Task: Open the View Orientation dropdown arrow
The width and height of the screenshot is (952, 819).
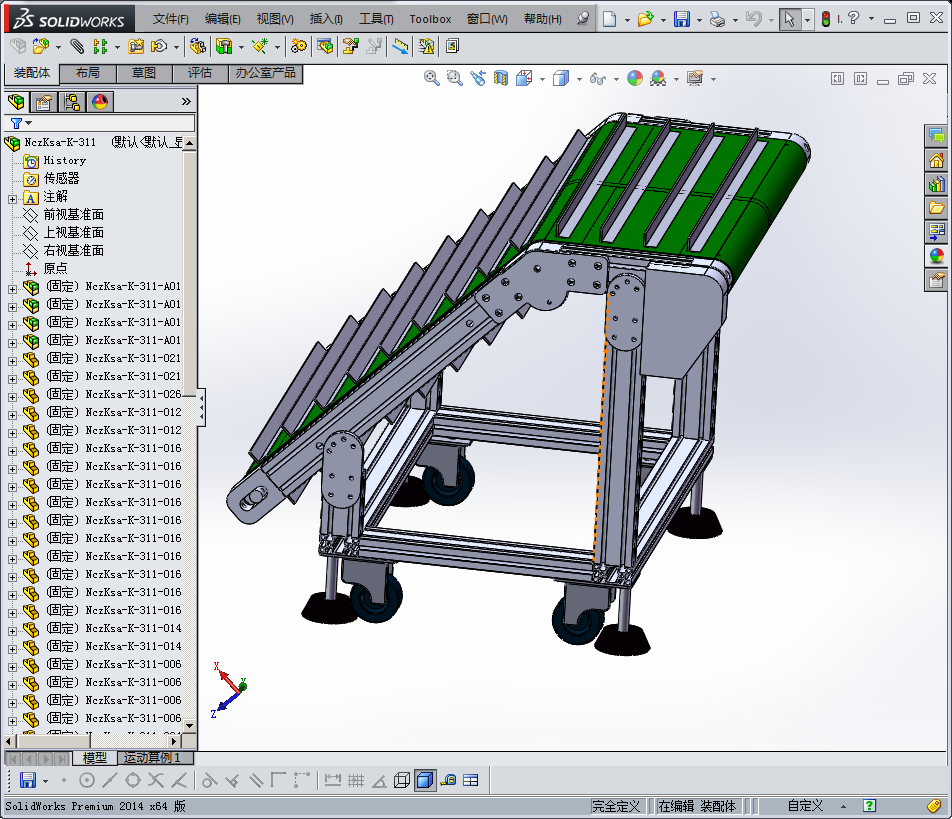Action: 542,80
